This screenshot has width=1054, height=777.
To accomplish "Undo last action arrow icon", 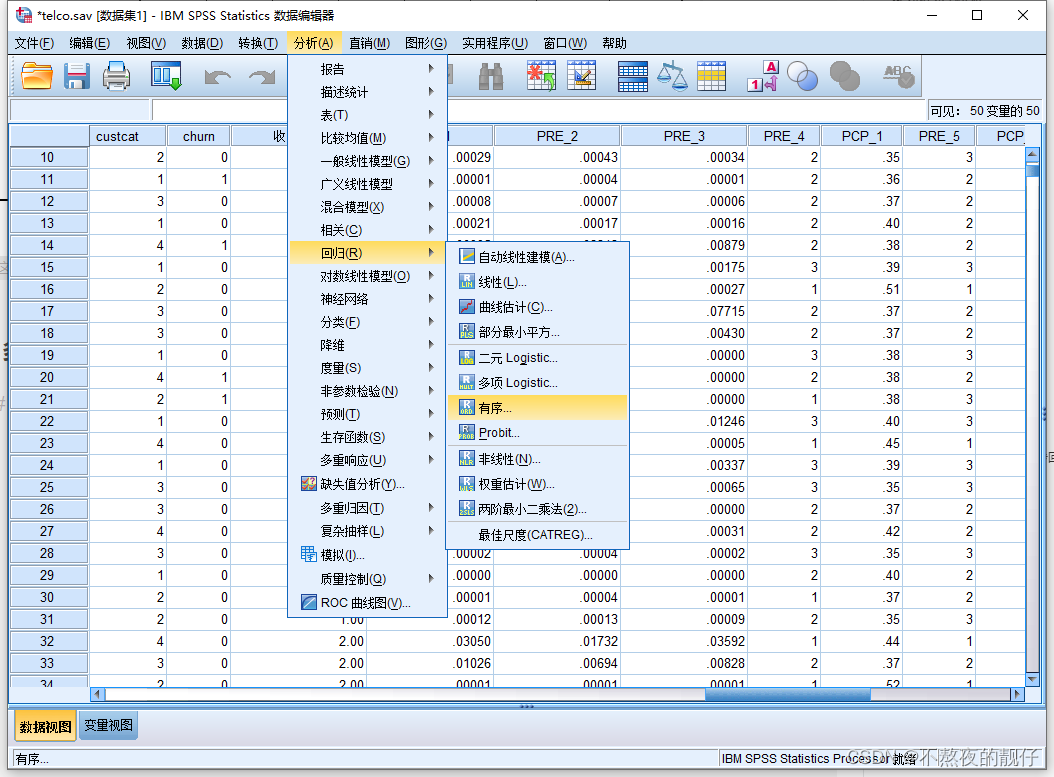I will 217,77.
